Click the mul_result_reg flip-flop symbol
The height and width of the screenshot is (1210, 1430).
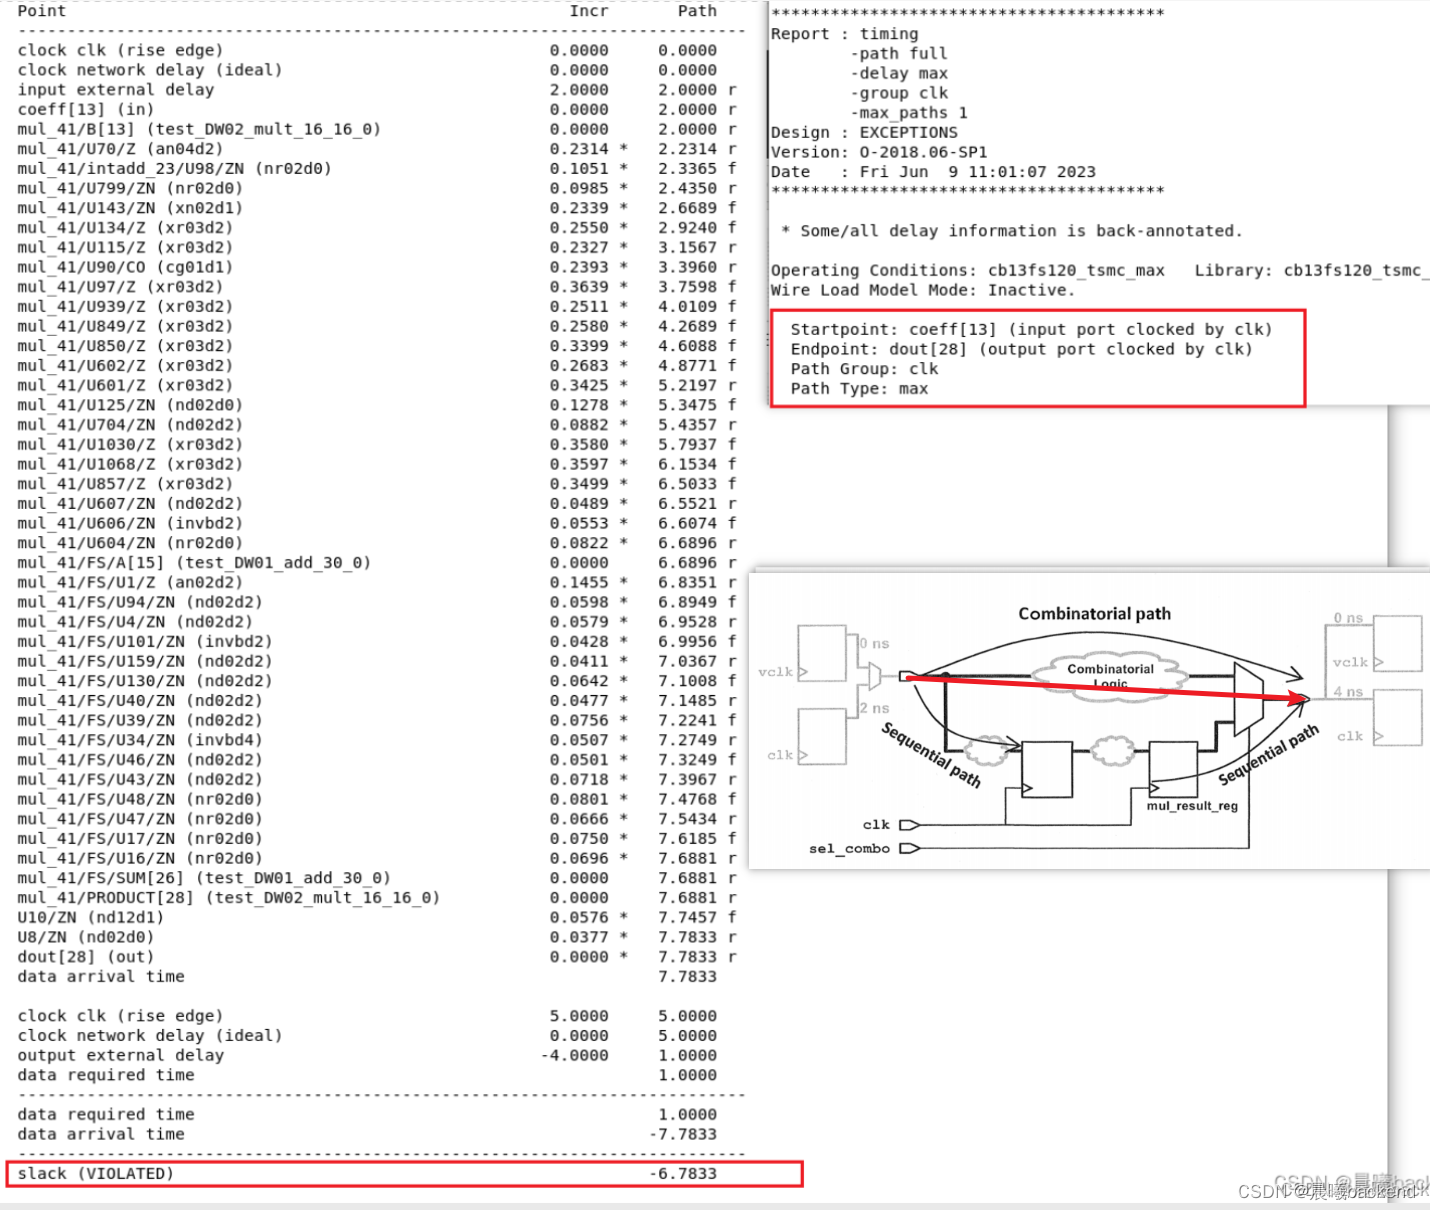1173,770
